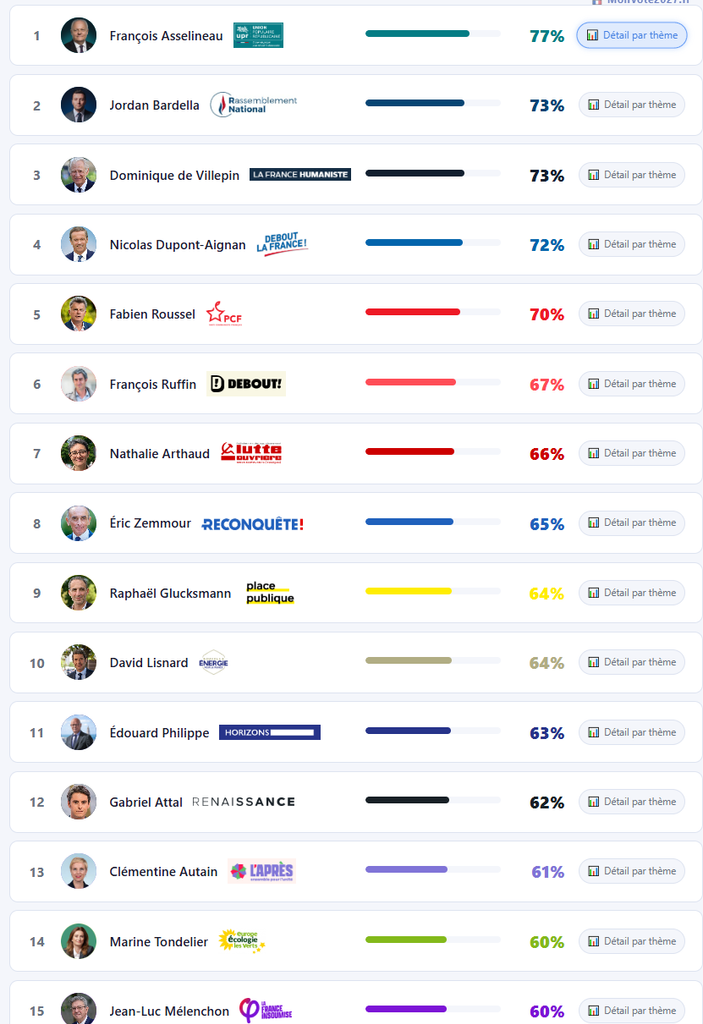
Task: Click Nathalie Arthaud's avatar photo
Action: click(78, 453)
